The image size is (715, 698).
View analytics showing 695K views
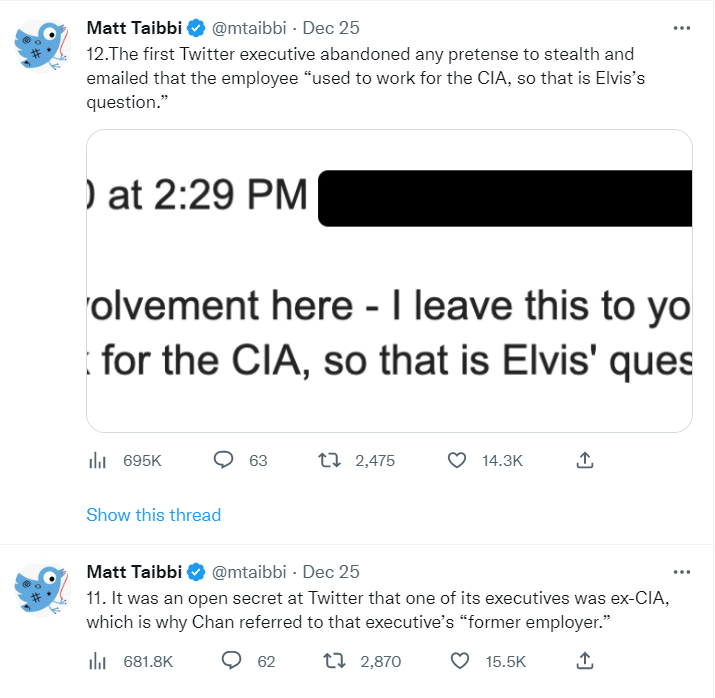[97, 460]
